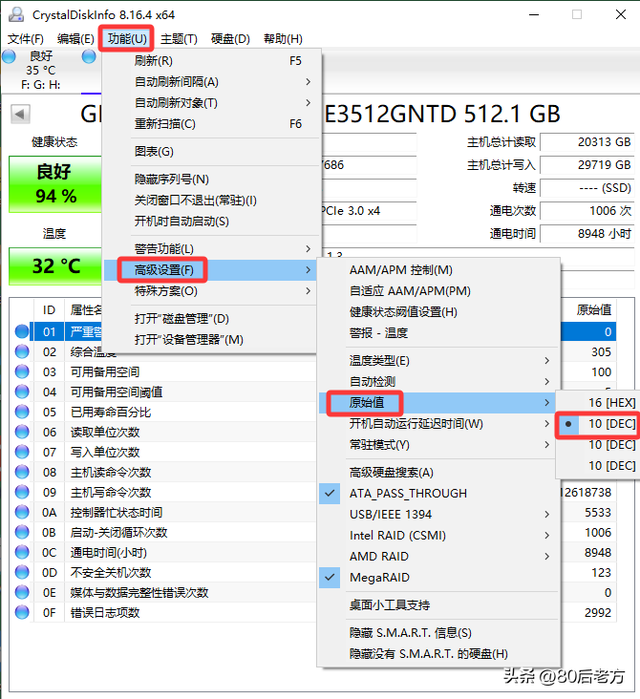Image resolution: width=640 pixels, height=699 pixels.
Task: Select the 16 [HEX] raw value format
Action: (x=597, y=403)
